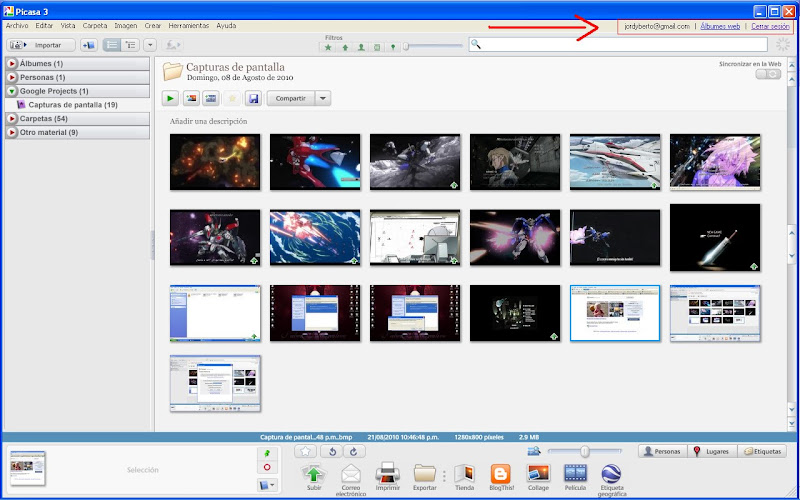Open the Personas panel button
This screenshot has height=500, width=800.
[662, 452]
